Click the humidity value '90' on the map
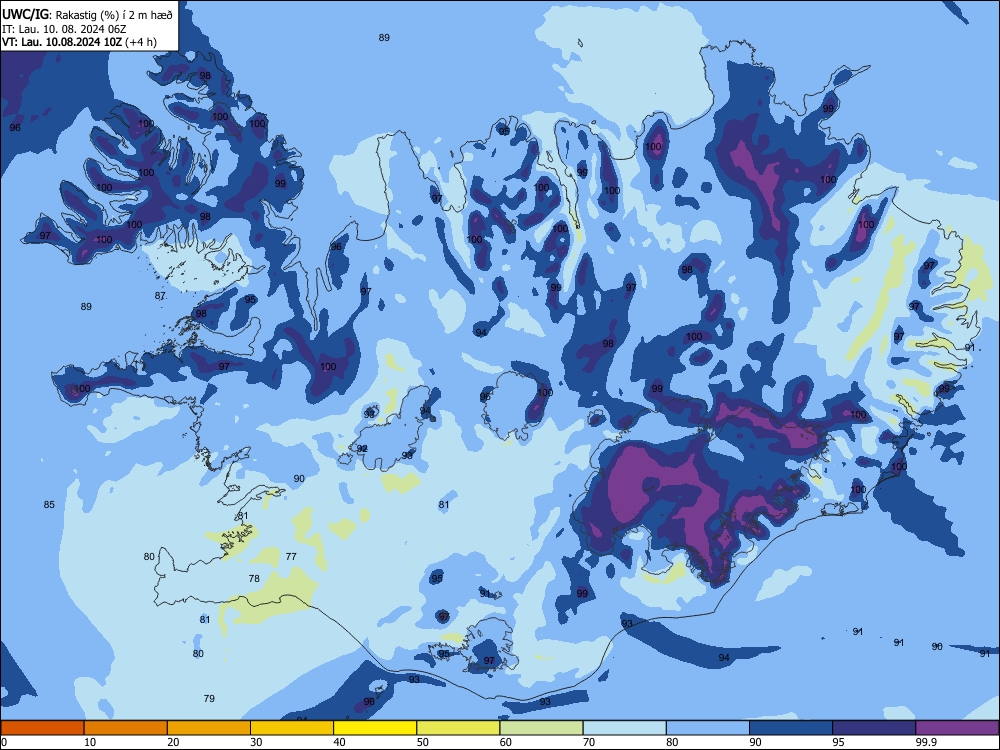 pos(299,478)
